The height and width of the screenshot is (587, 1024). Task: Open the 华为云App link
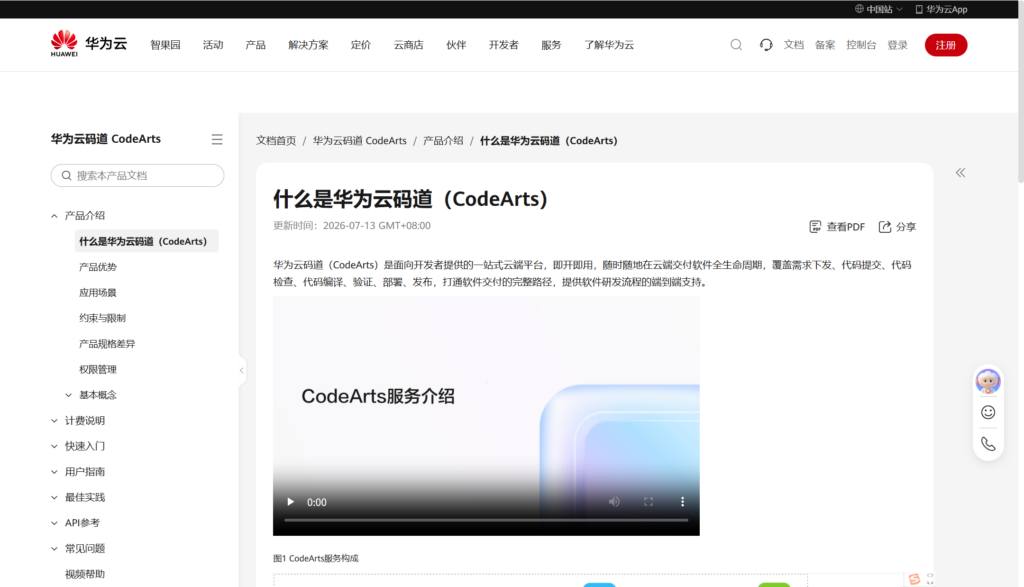point(941,9)
